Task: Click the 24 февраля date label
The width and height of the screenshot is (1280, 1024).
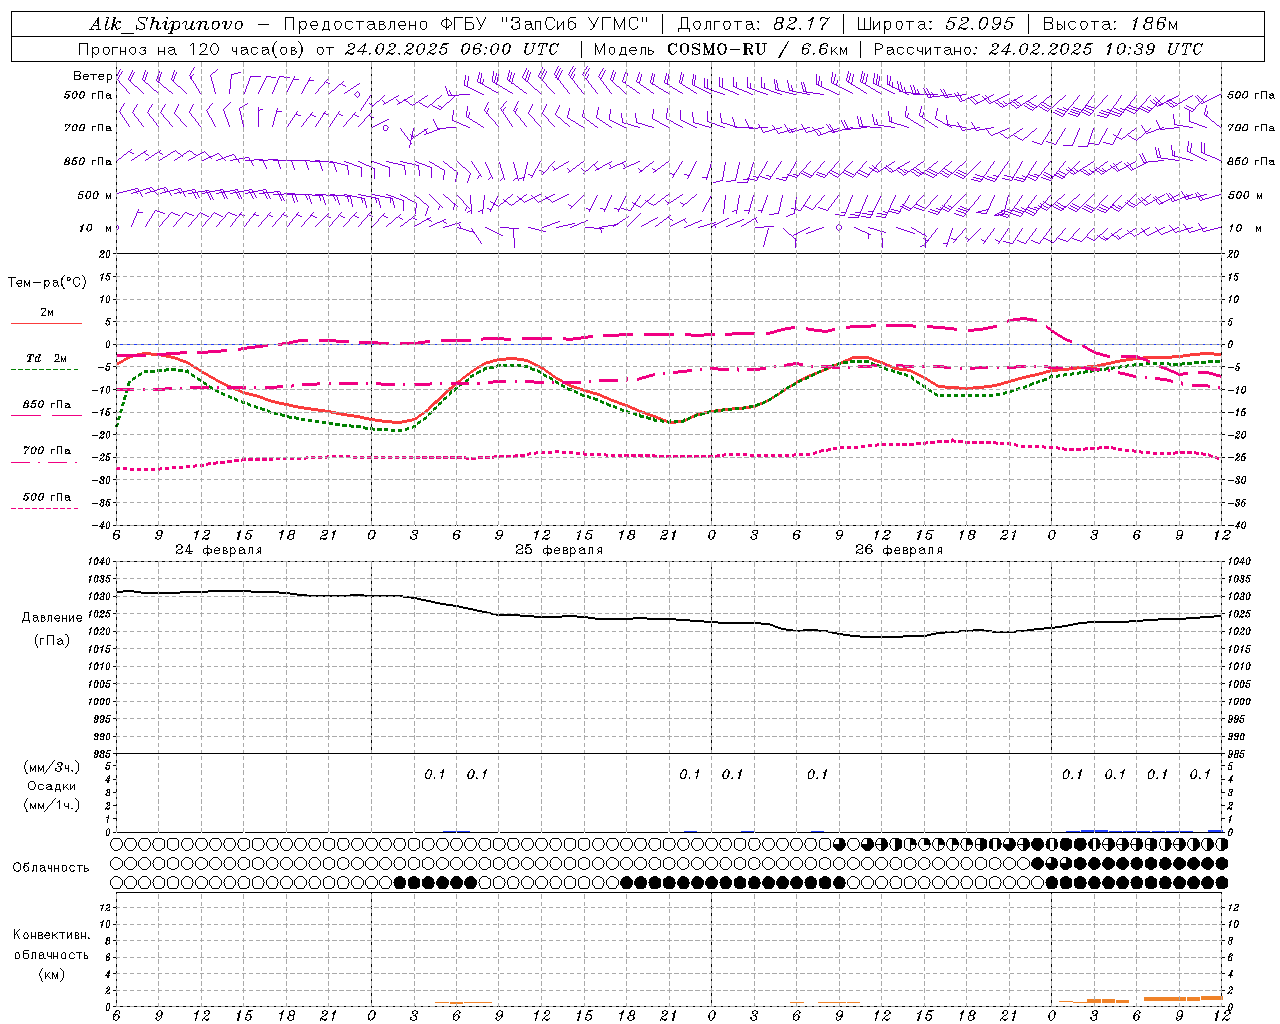Action: tap(219, 550)
